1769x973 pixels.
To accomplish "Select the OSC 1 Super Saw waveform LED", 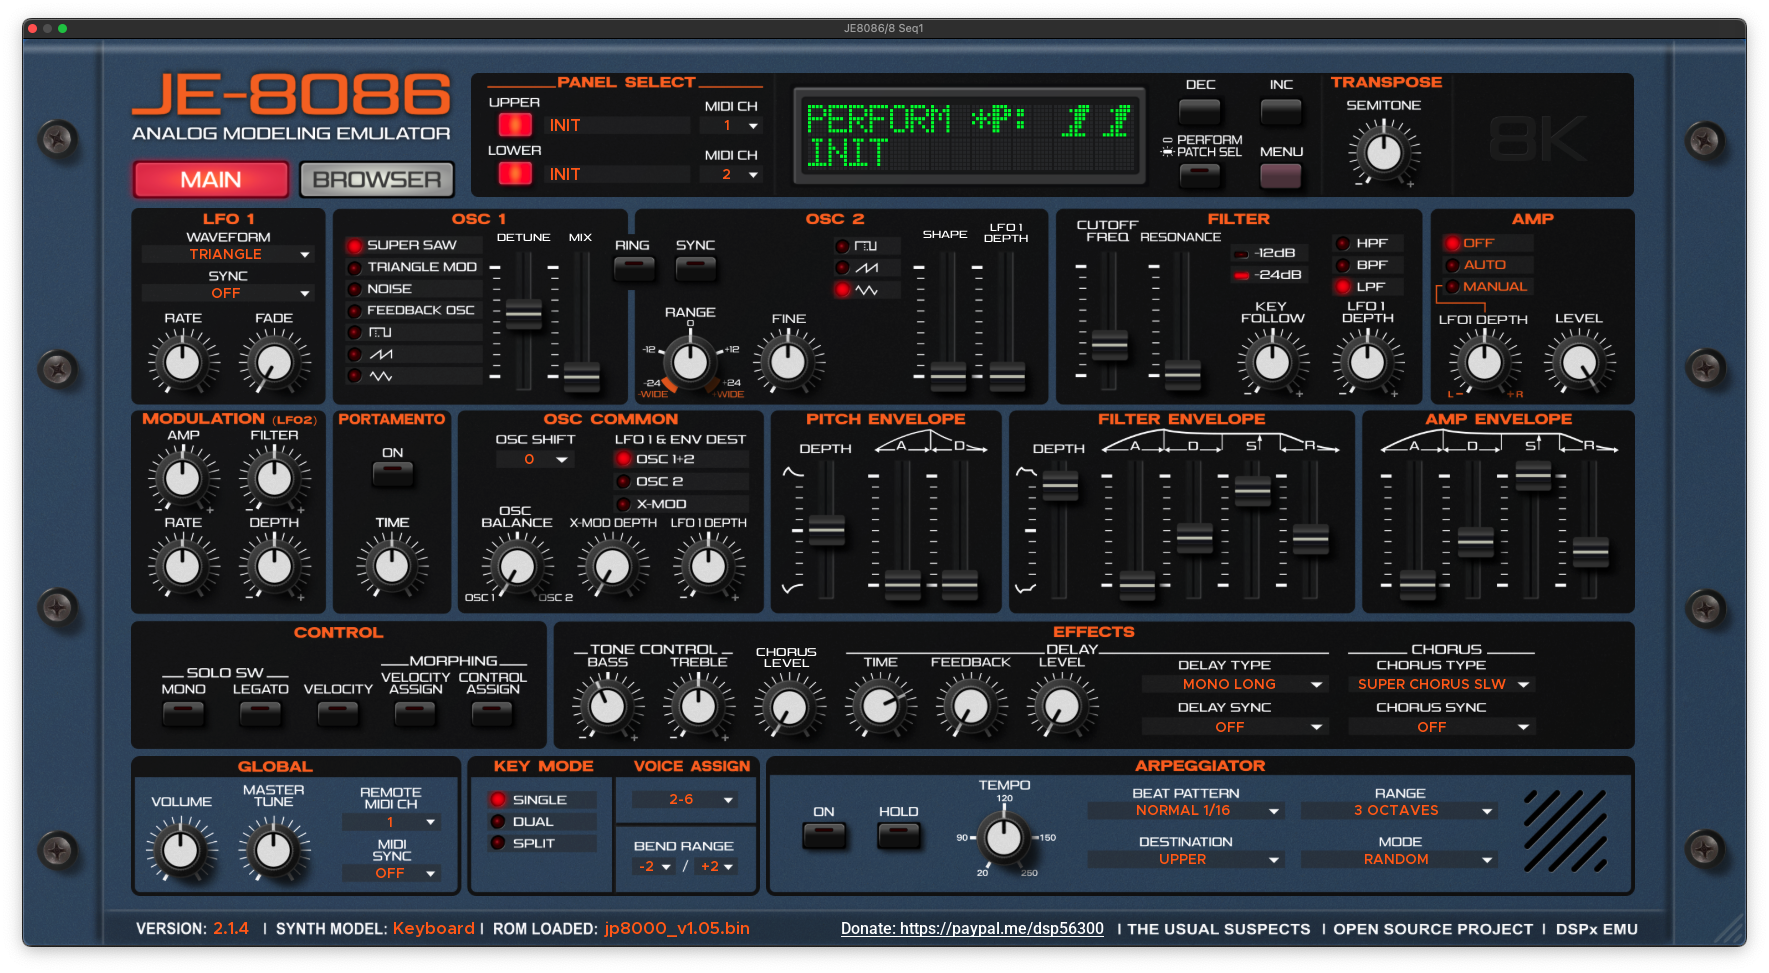I will [x=354, y=246].
